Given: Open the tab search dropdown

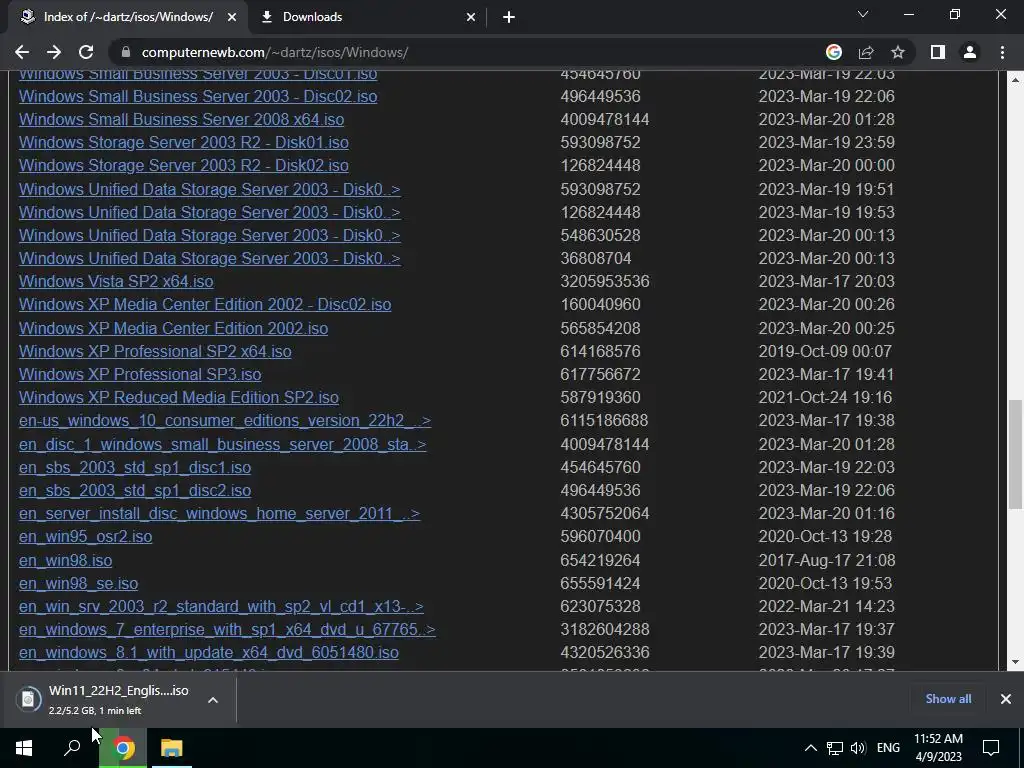Looking at the screenshot, I should pos(863,14).
